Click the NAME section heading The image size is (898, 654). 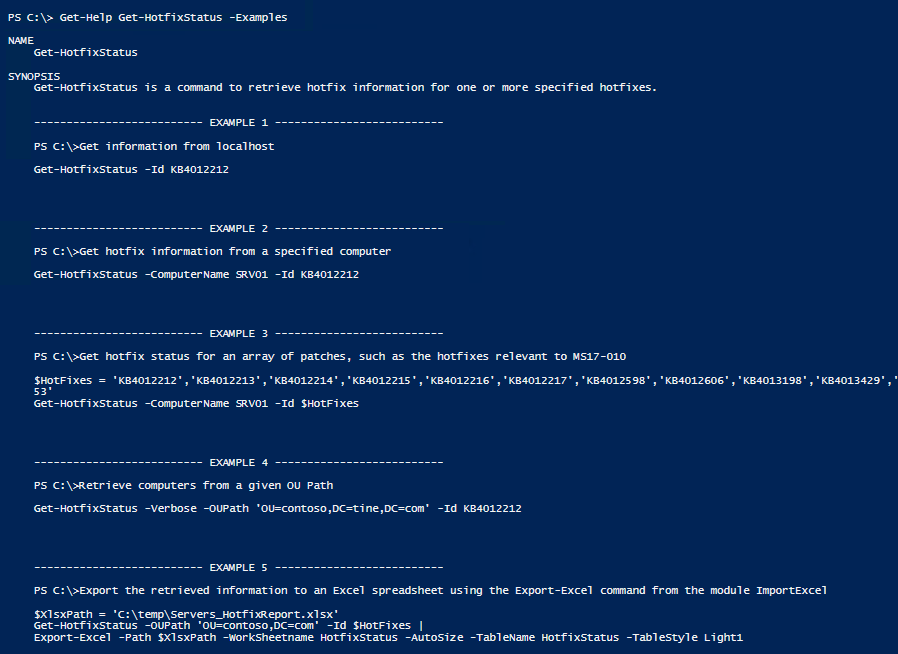coord(21,41)
